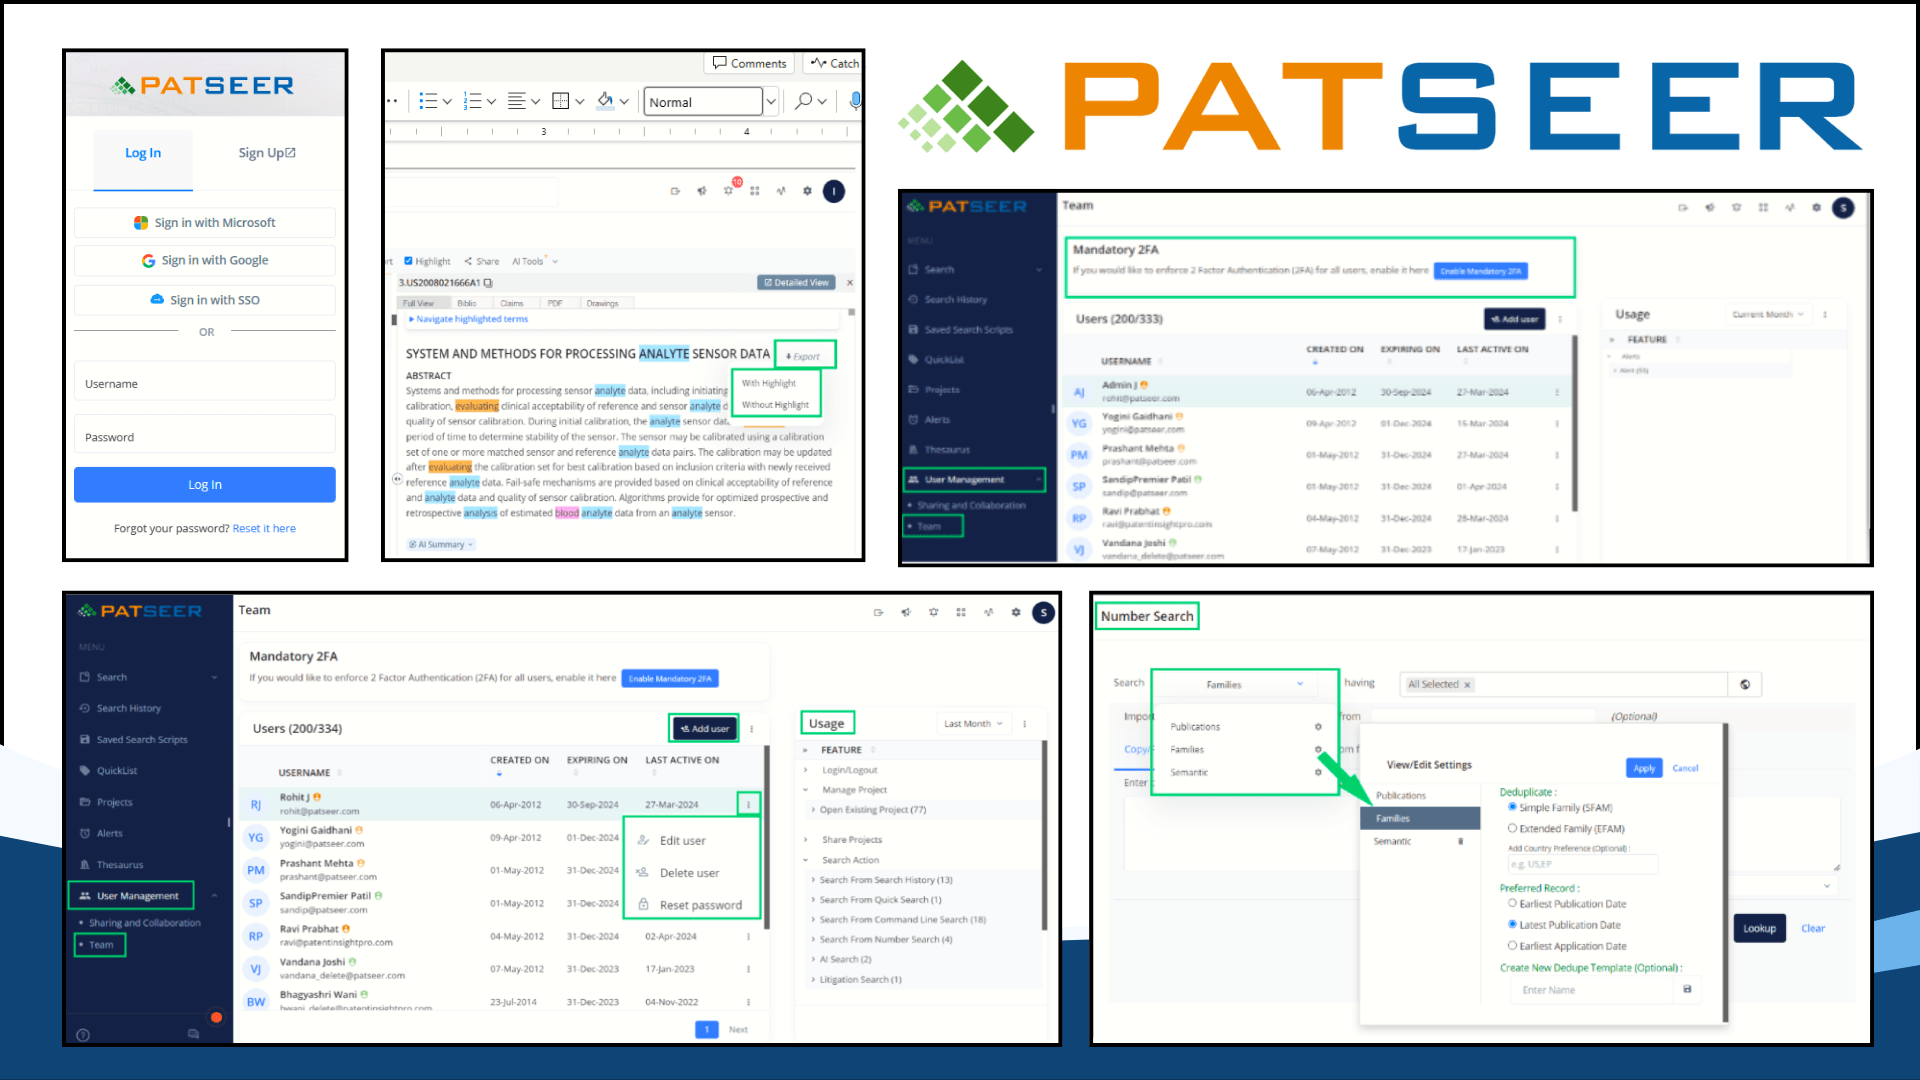
Task: Select Without Highlight export option
Action: point(776,405)
